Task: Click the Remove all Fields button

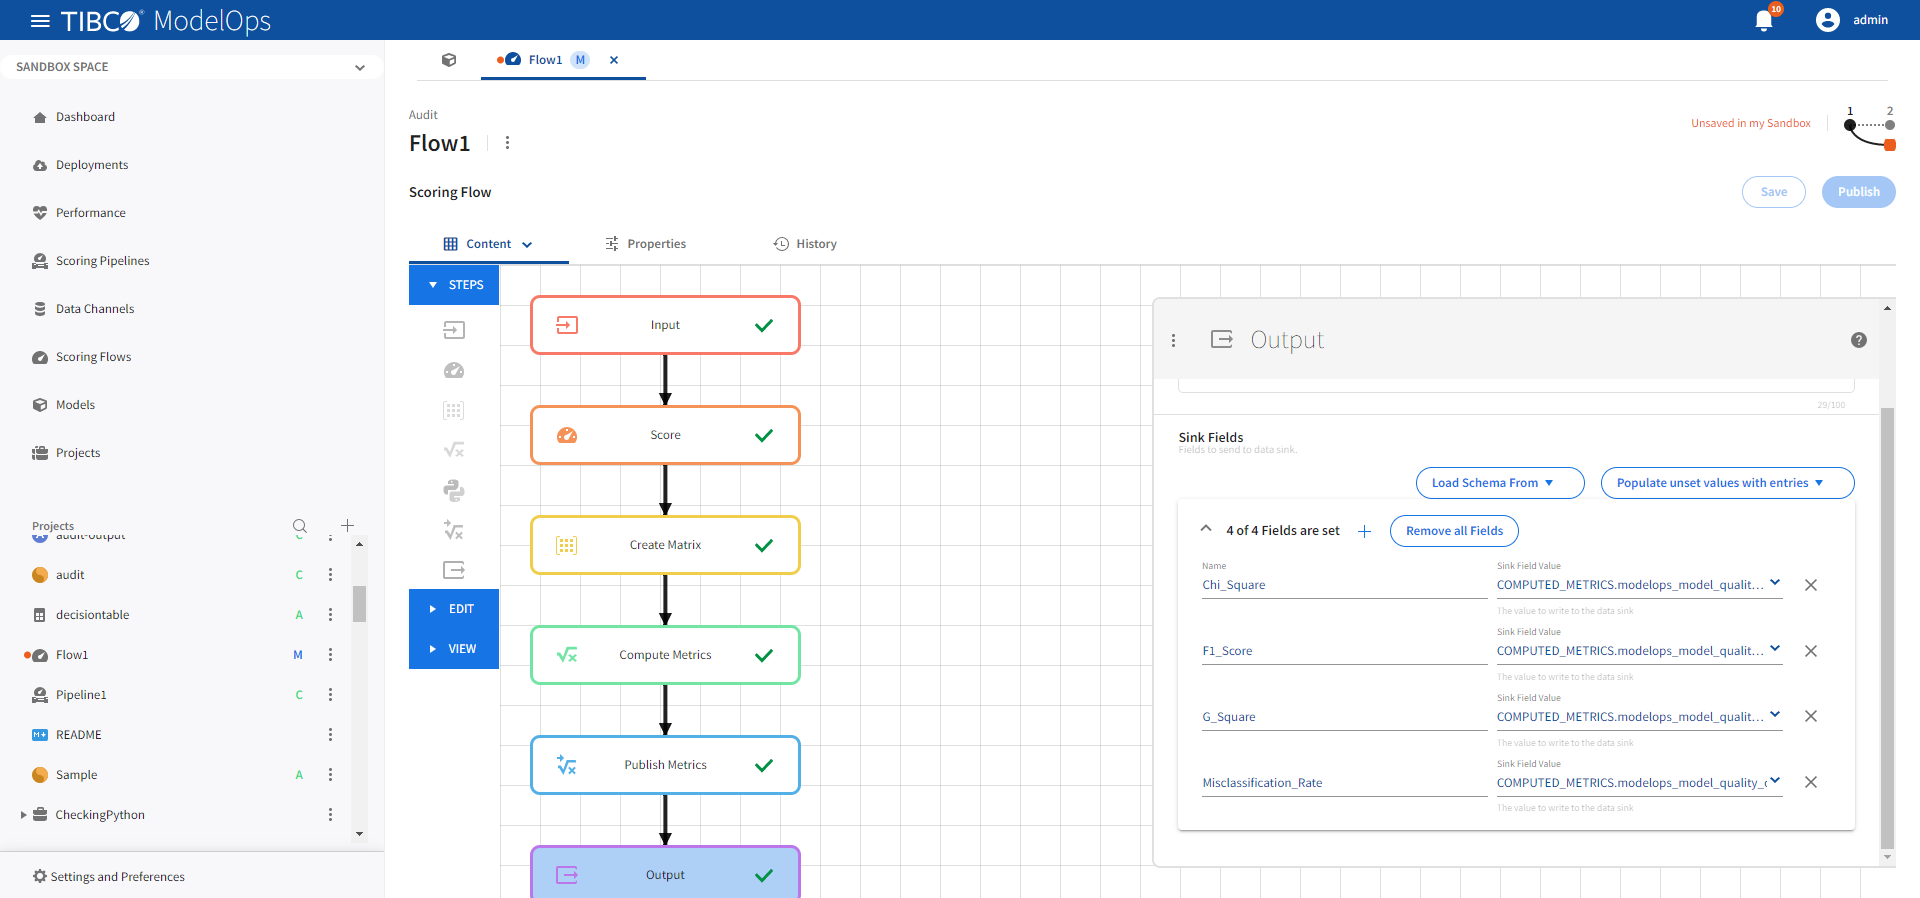Action: coord(1453,531)
